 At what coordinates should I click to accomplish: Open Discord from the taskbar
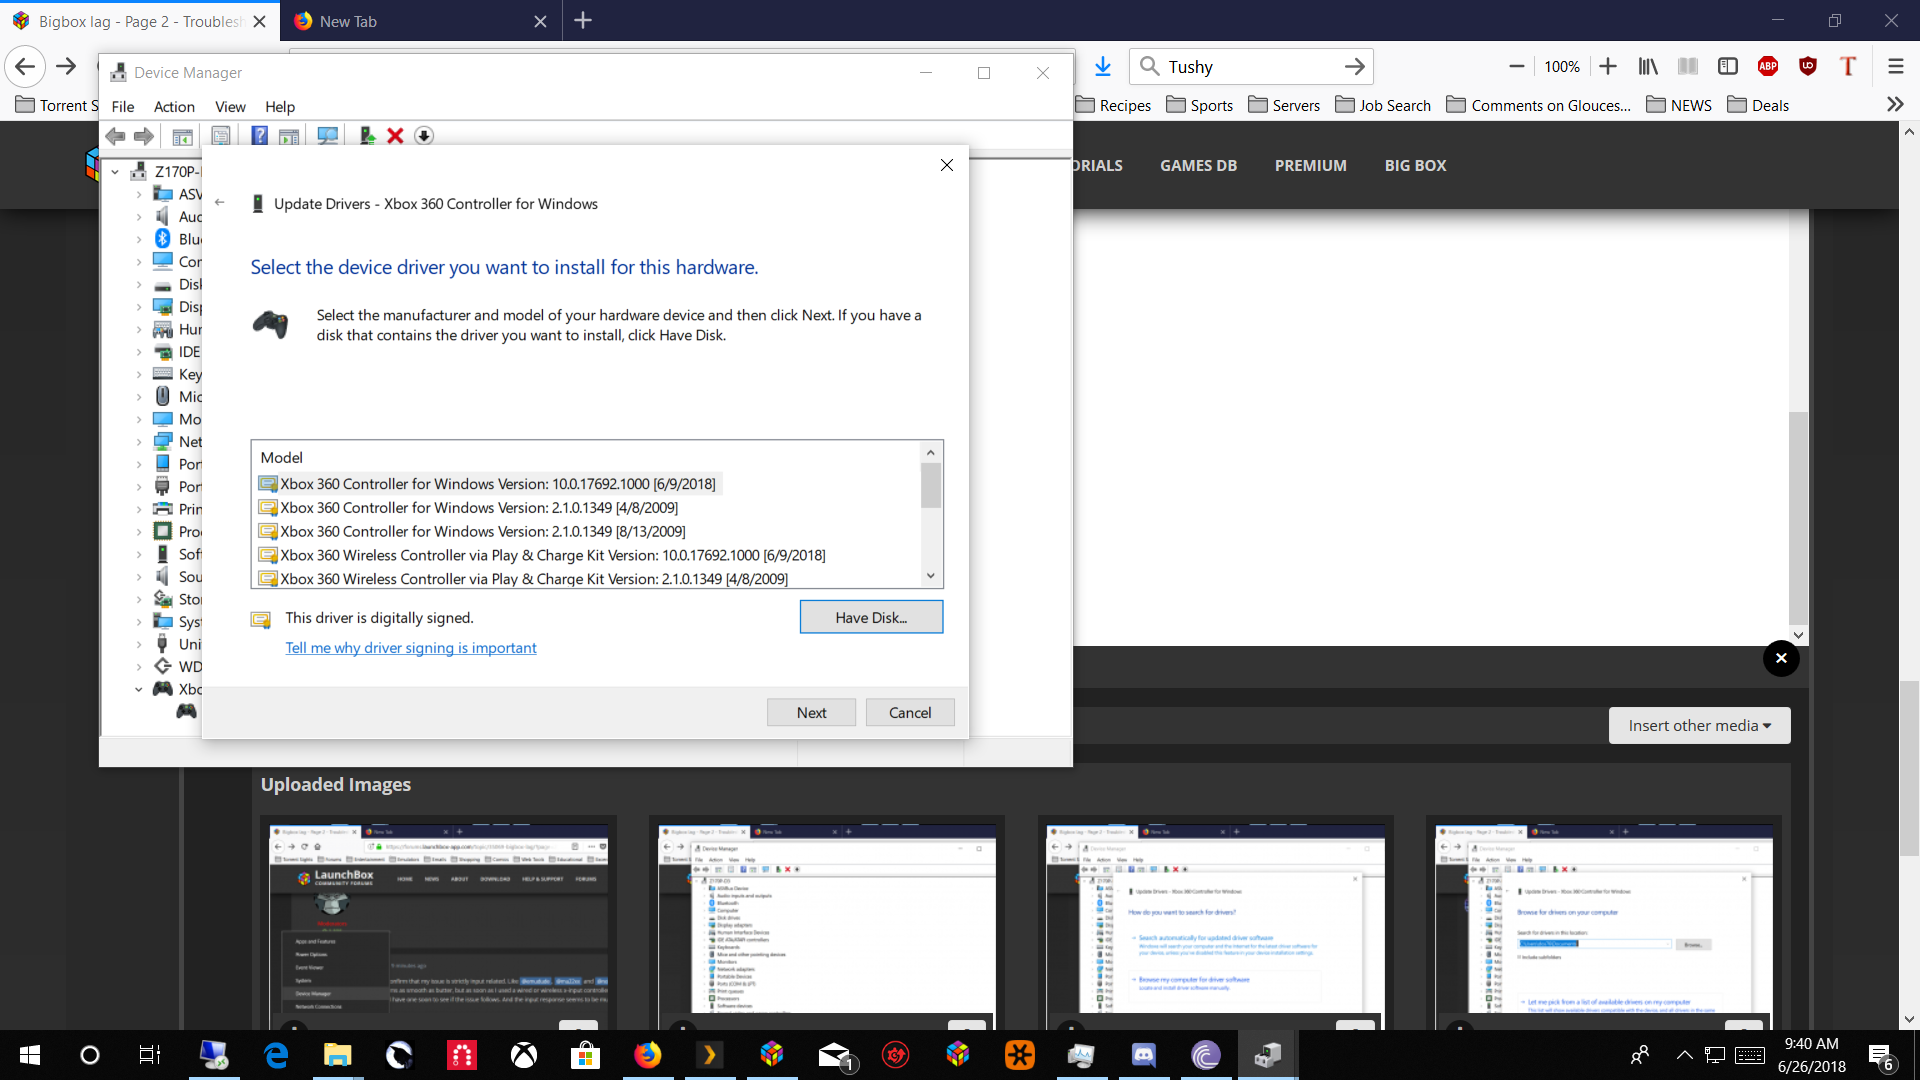pyautogui.click(x=1143, y=1055)
